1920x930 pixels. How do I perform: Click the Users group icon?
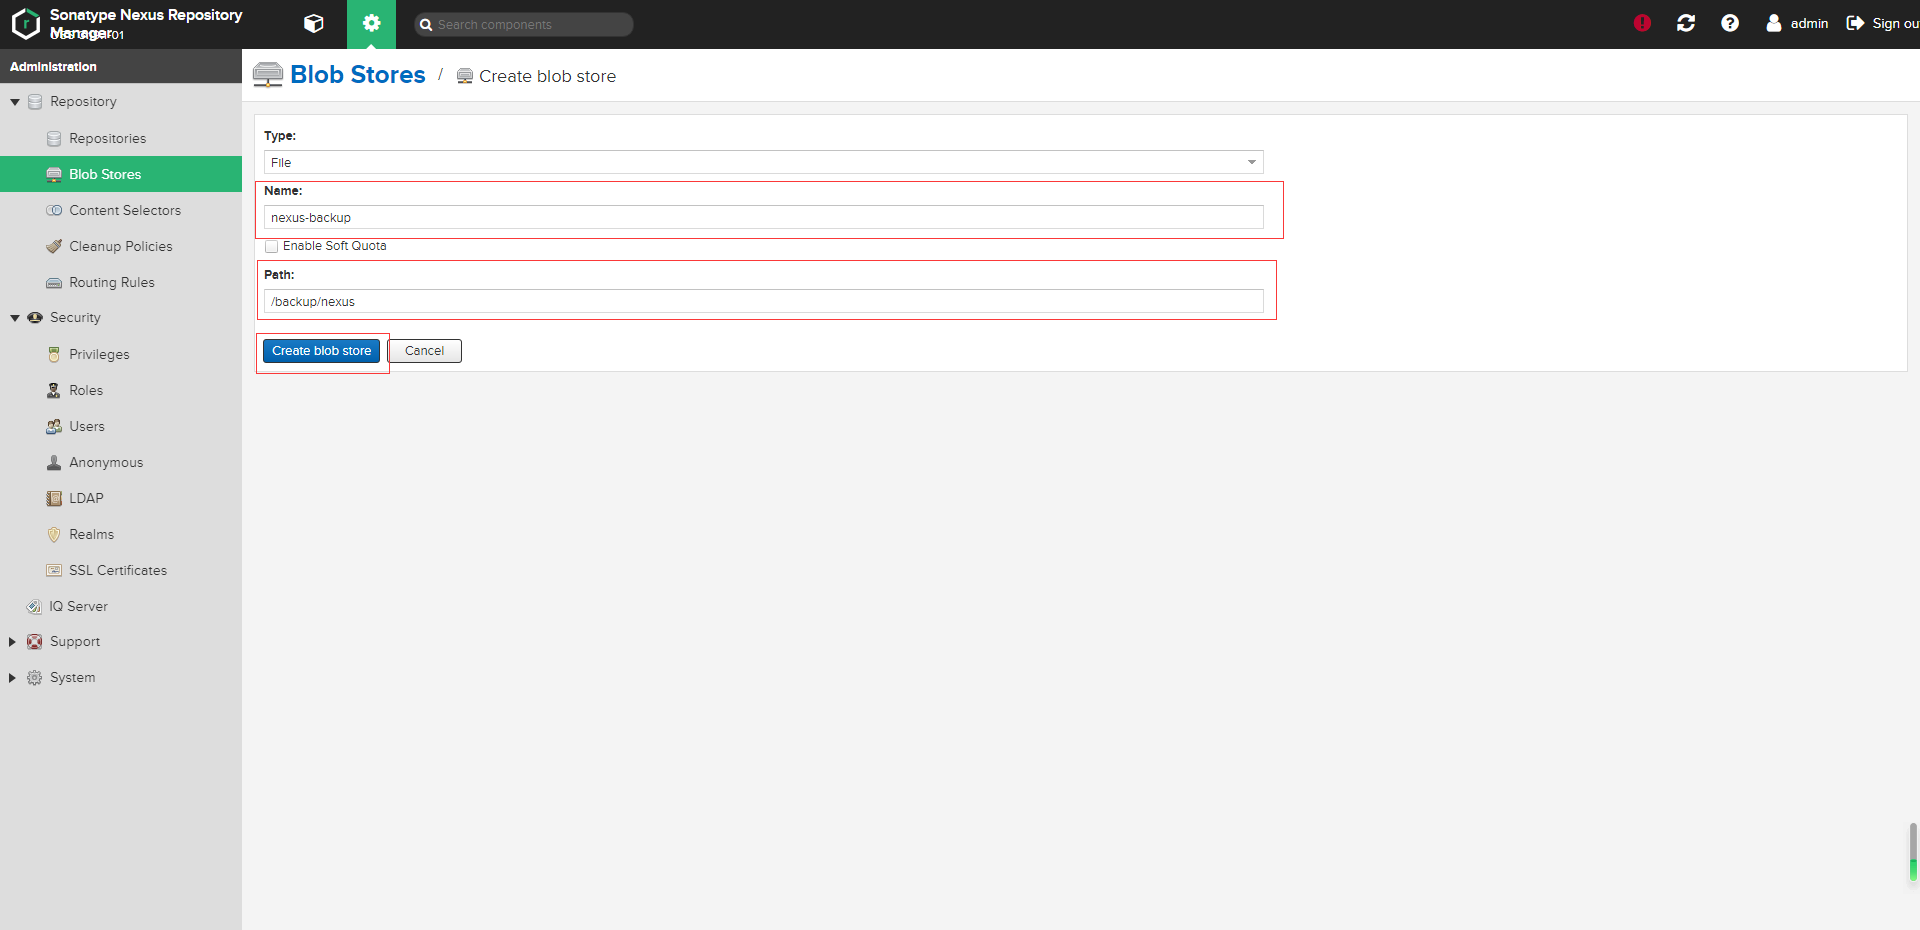tap(54, 426)
